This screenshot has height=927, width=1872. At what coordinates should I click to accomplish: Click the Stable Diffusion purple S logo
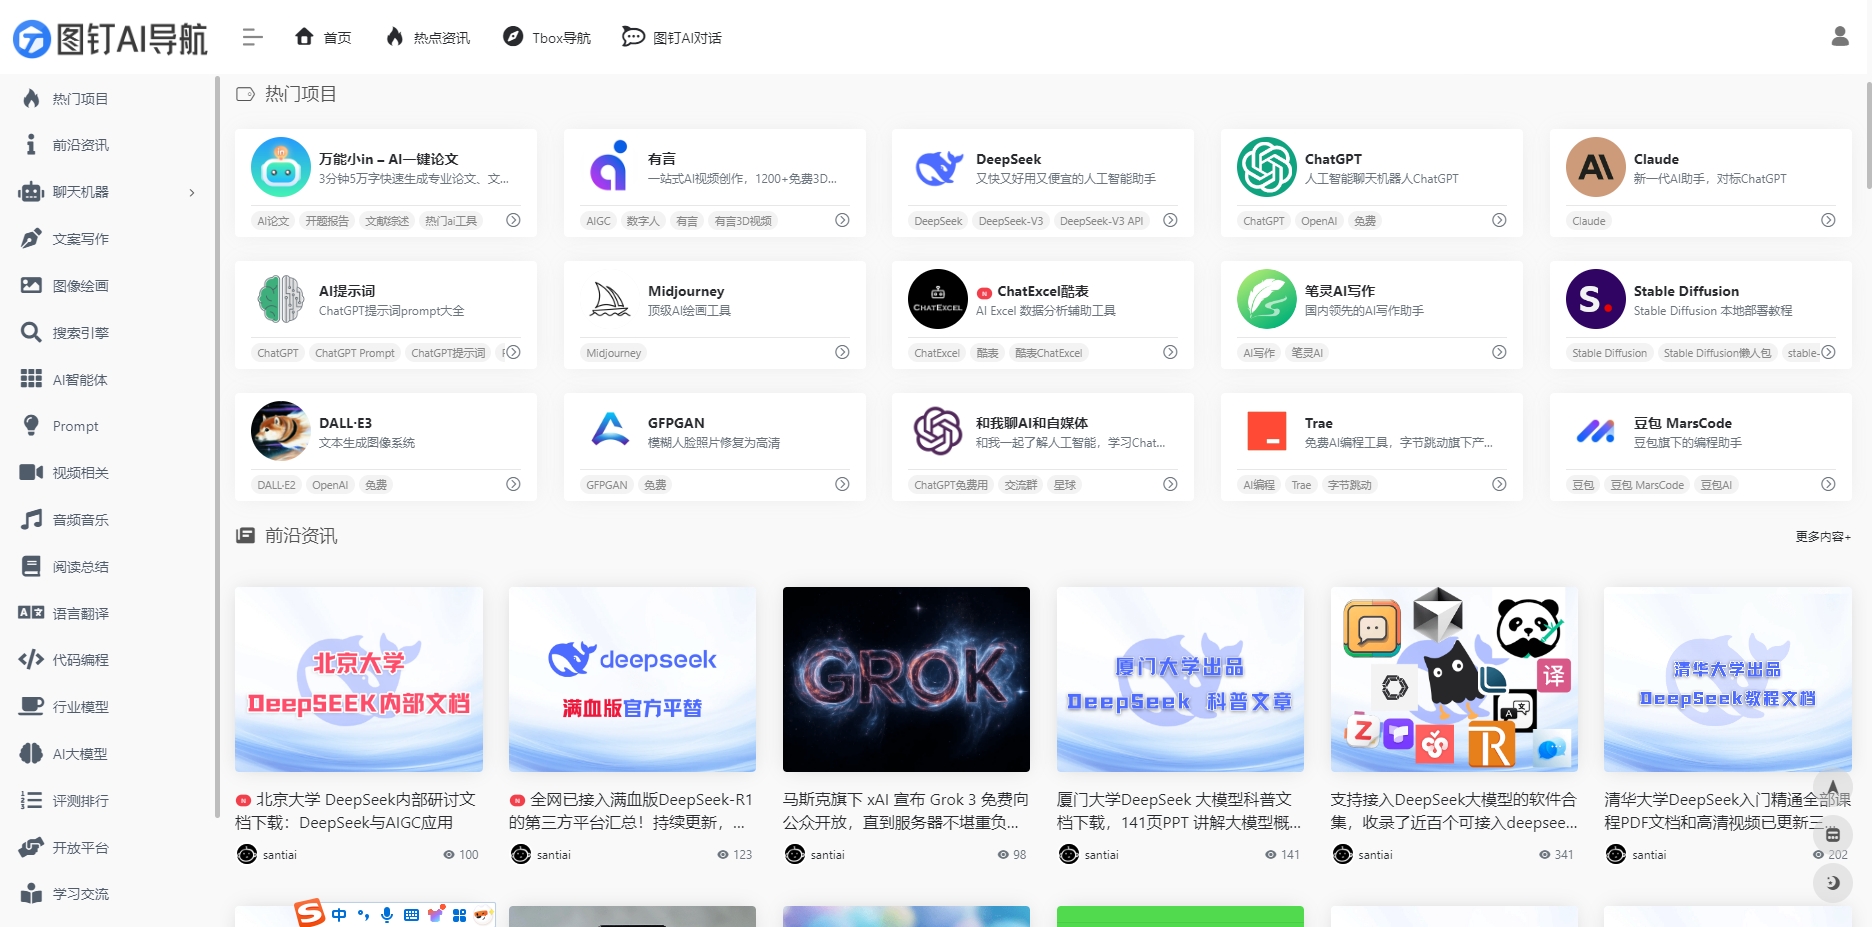click(x=1595, y=299)
